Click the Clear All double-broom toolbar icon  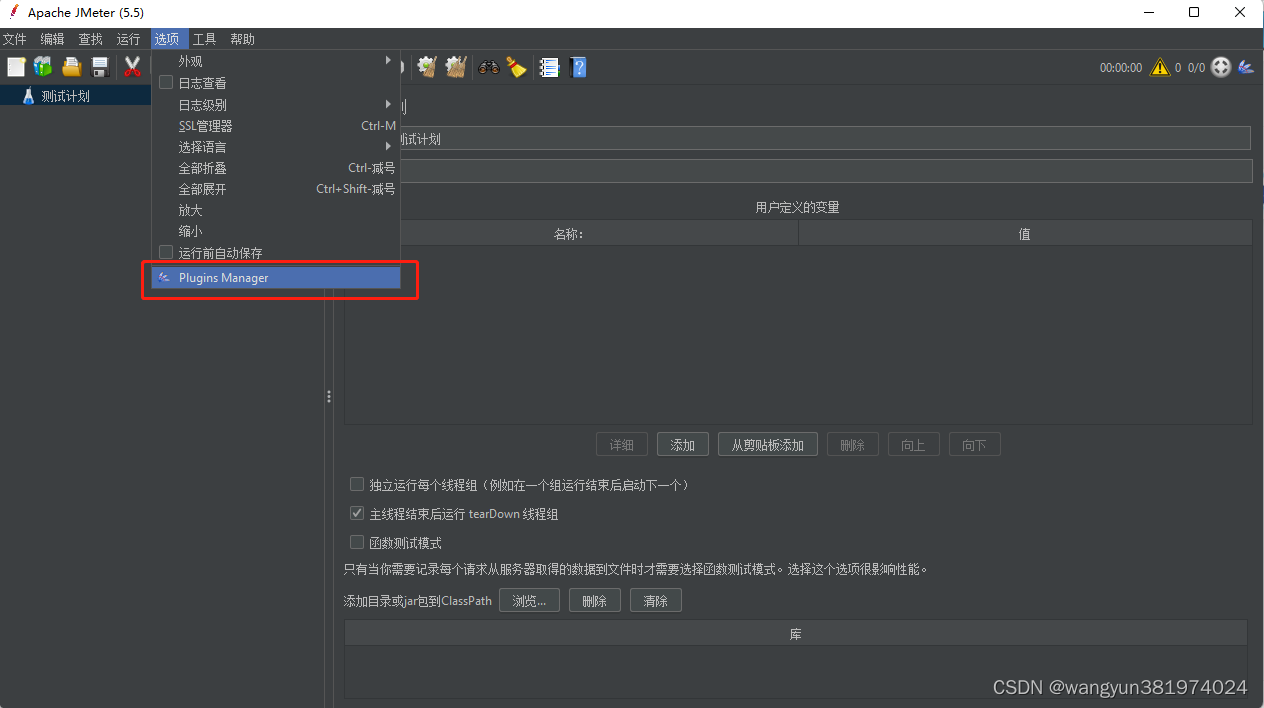(456, 67)
